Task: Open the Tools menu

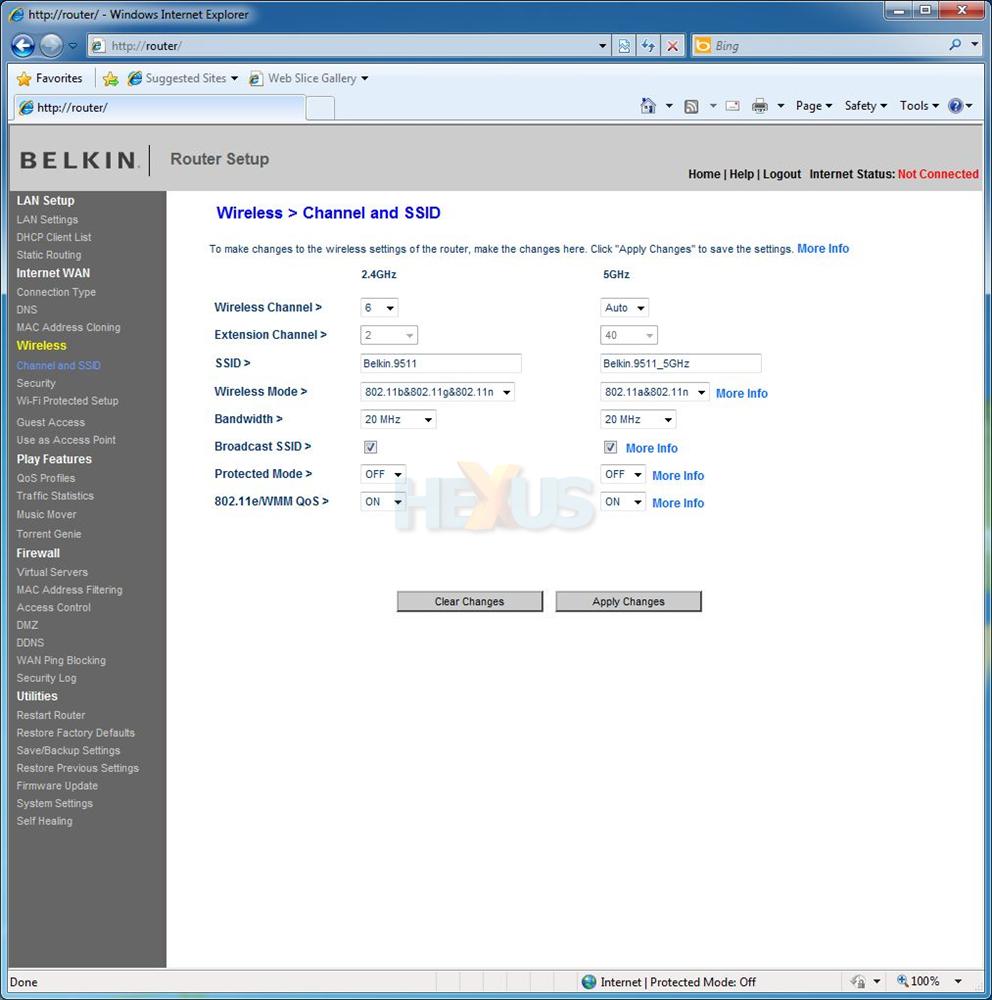Action: [x=919, y=106]
